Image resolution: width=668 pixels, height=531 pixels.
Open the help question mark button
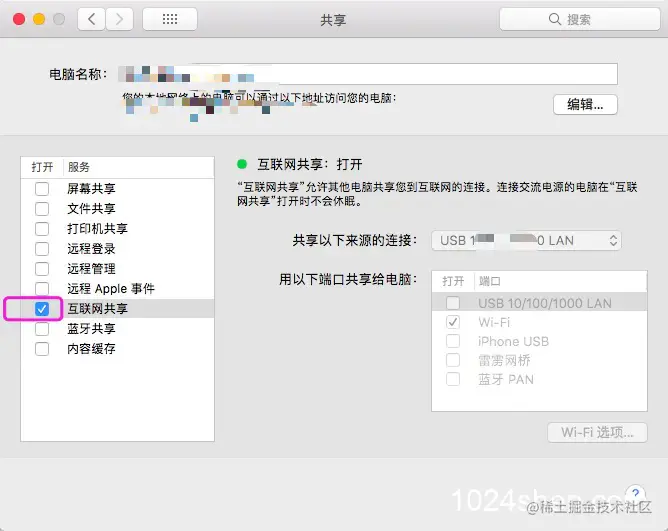coord(635,493)
